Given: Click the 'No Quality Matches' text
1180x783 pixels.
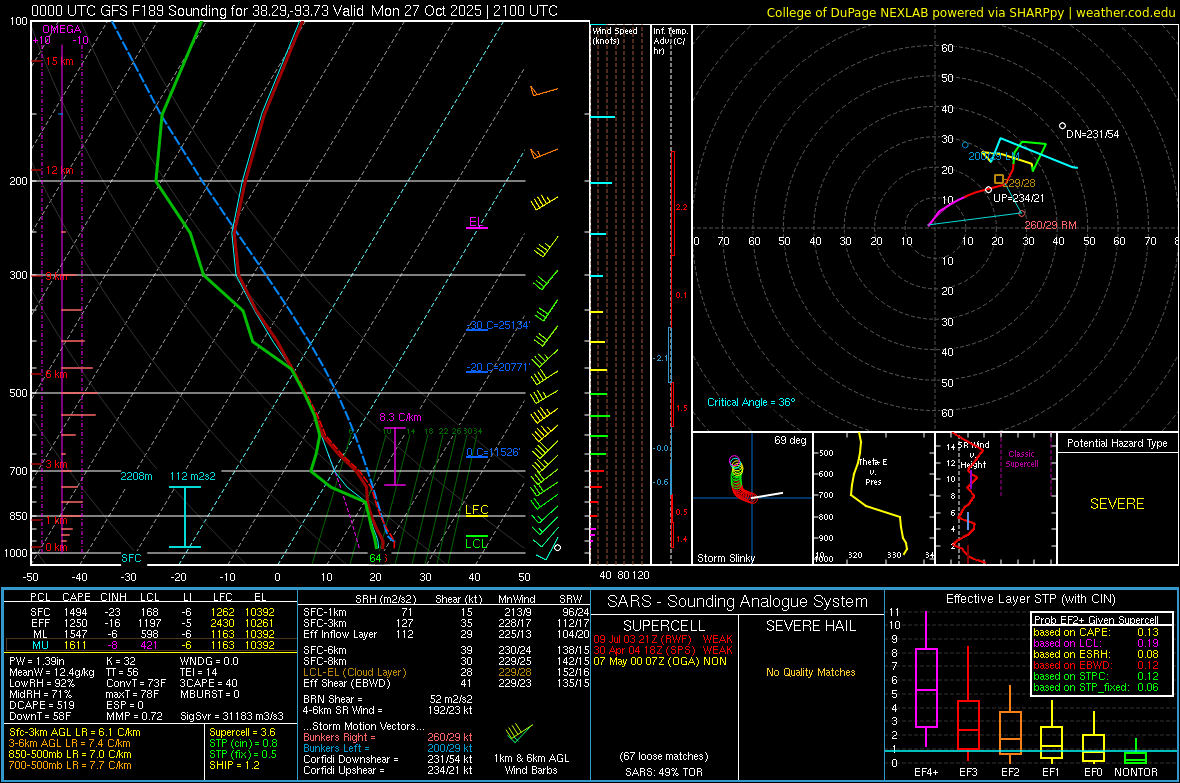Looking at the screenshot, I should click(811, 672).
